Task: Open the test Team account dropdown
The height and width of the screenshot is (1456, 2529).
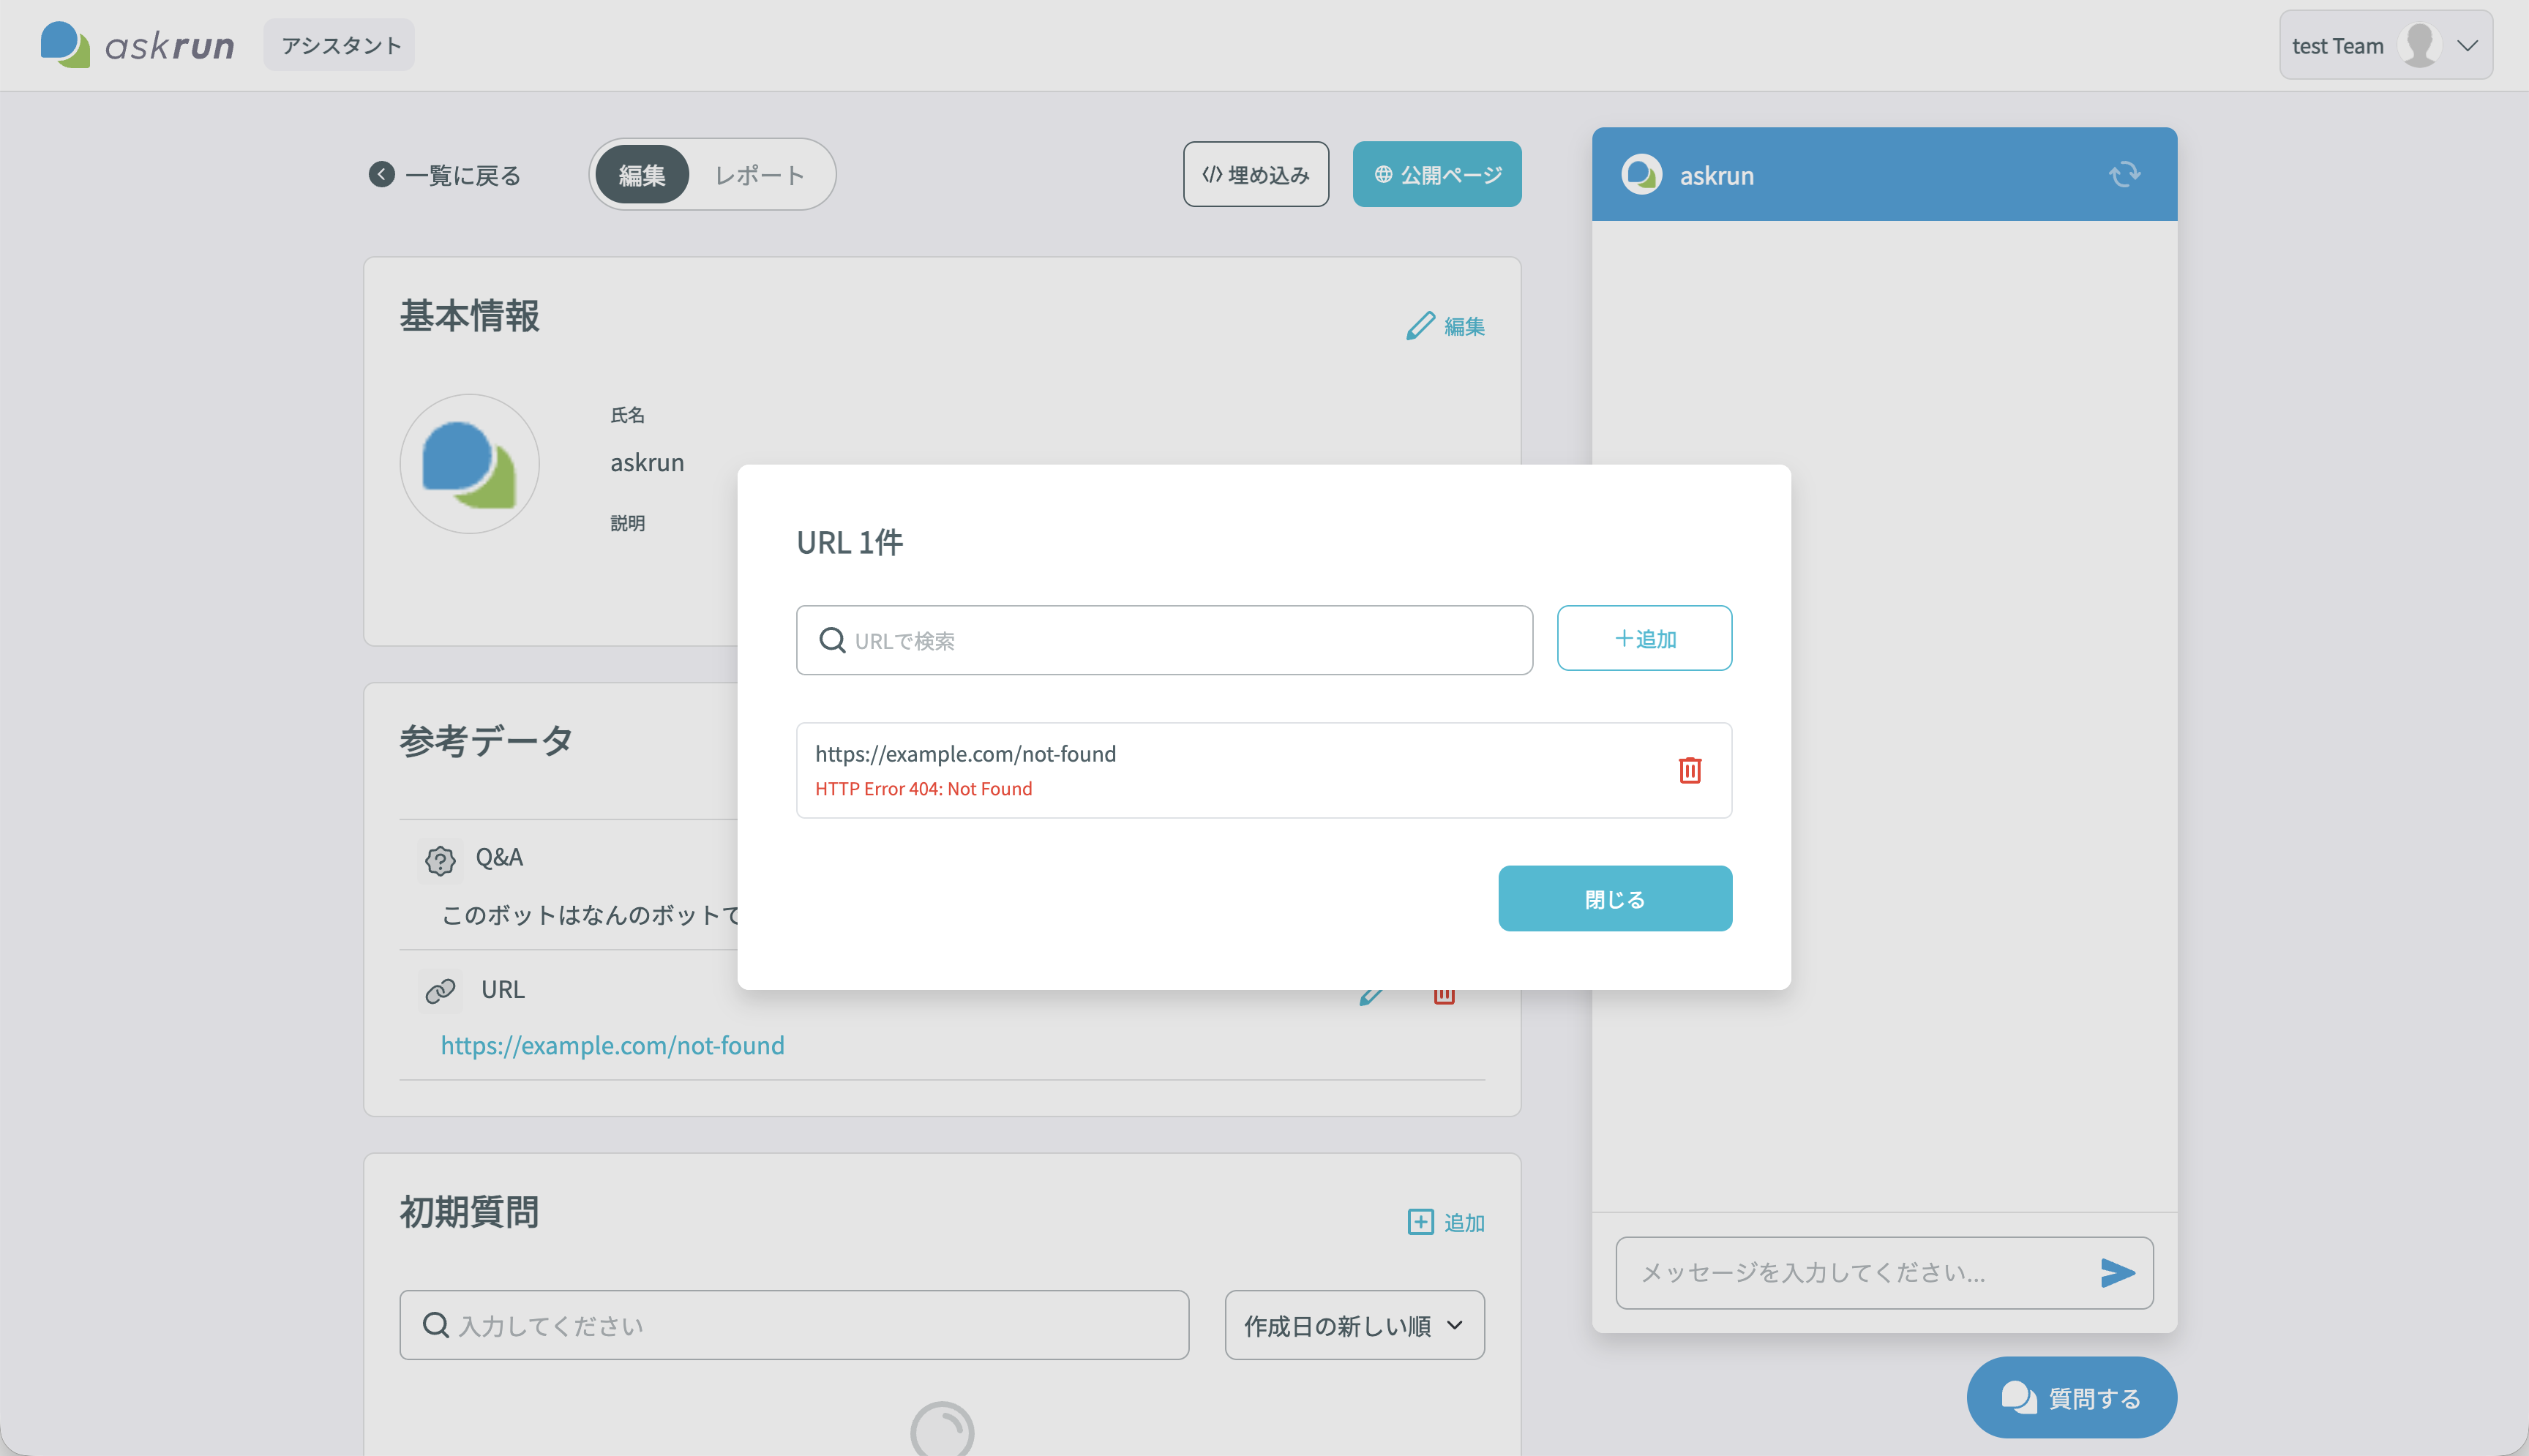Action: click(x=2385, y=45)
